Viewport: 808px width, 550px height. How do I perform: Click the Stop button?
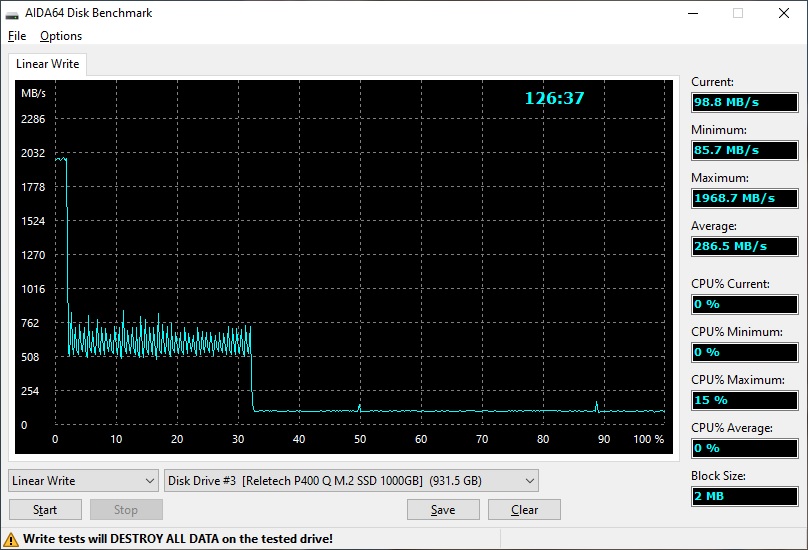point(126,510)
